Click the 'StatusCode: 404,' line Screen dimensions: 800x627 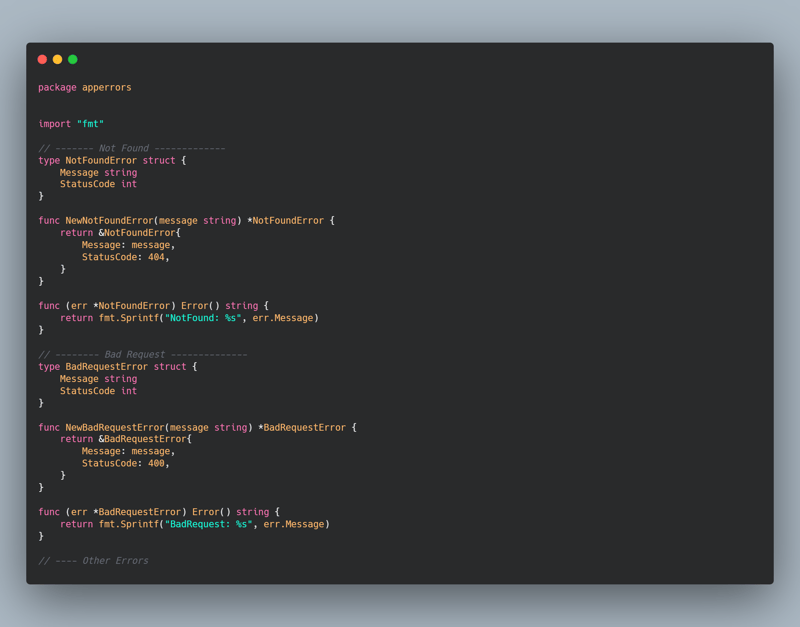(x=126, y=257)
